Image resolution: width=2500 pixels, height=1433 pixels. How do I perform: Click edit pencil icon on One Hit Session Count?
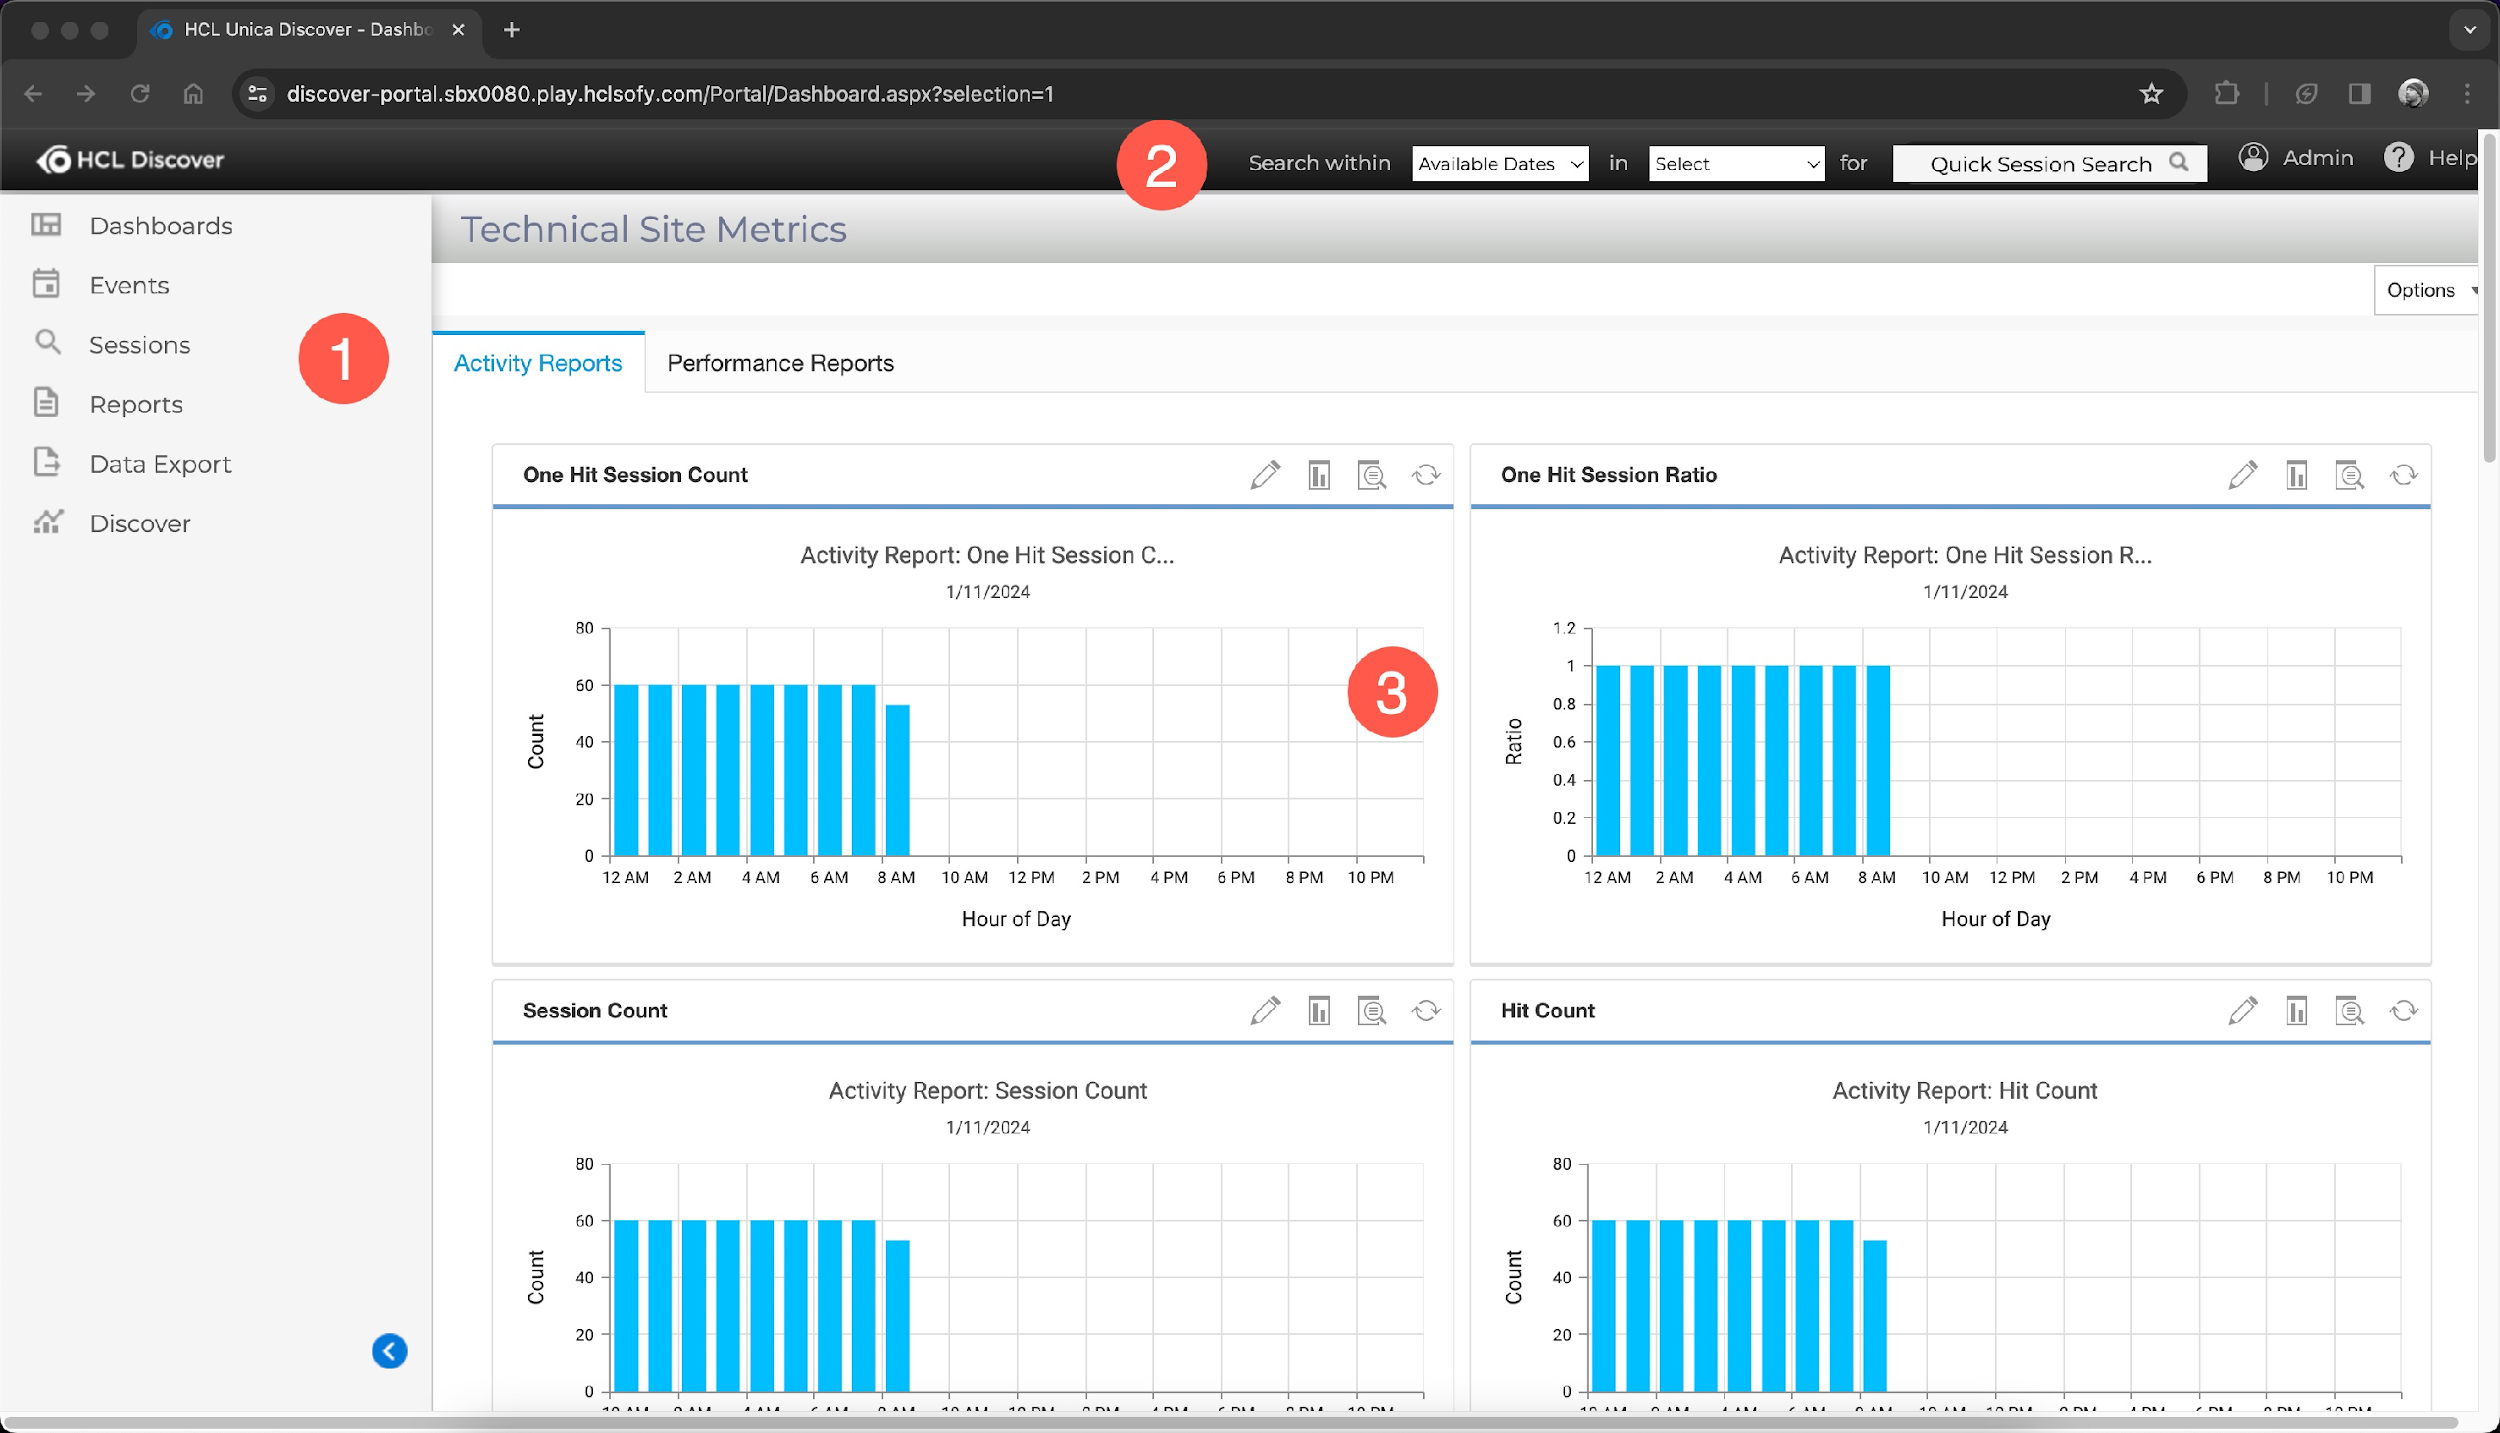(1265, 475)
